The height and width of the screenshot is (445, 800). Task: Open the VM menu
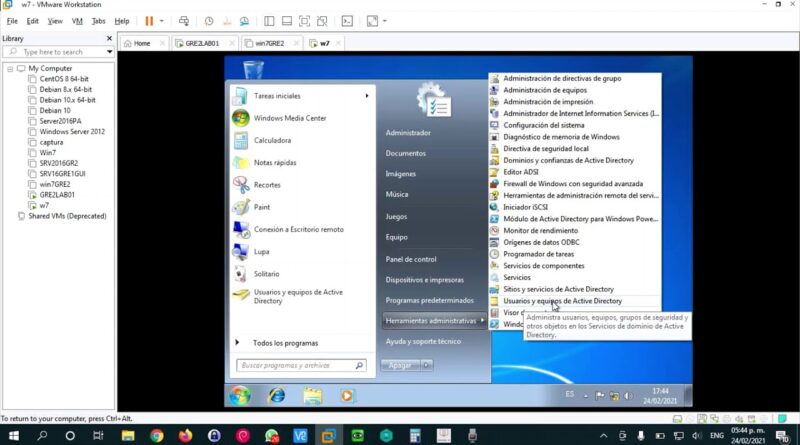[x=77, y=21]
